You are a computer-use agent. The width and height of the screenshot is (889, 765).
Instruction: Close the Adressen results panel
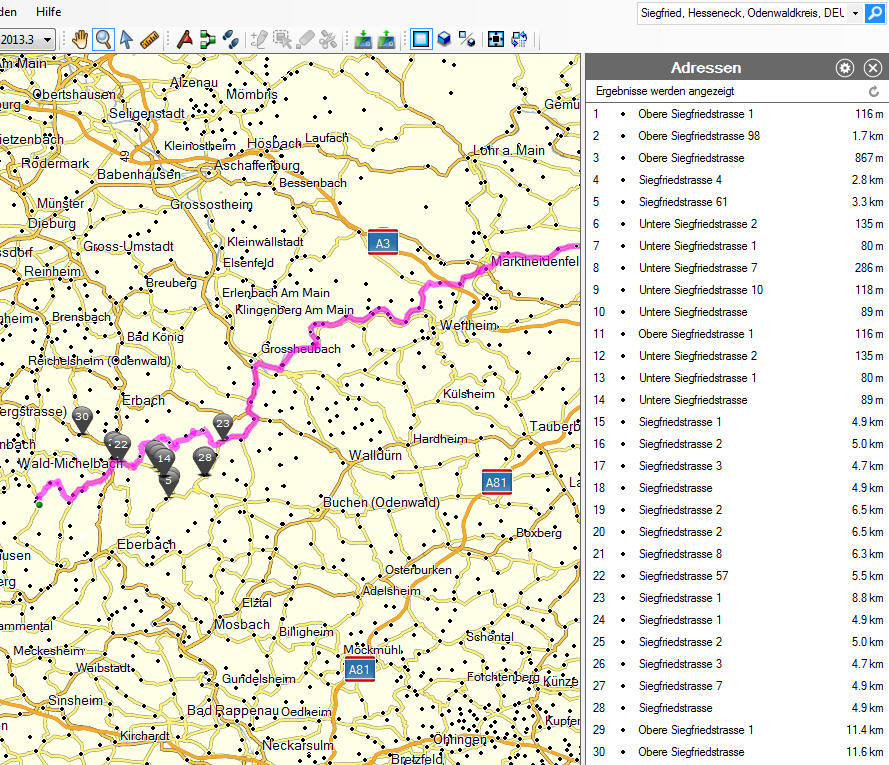(873, 68)
